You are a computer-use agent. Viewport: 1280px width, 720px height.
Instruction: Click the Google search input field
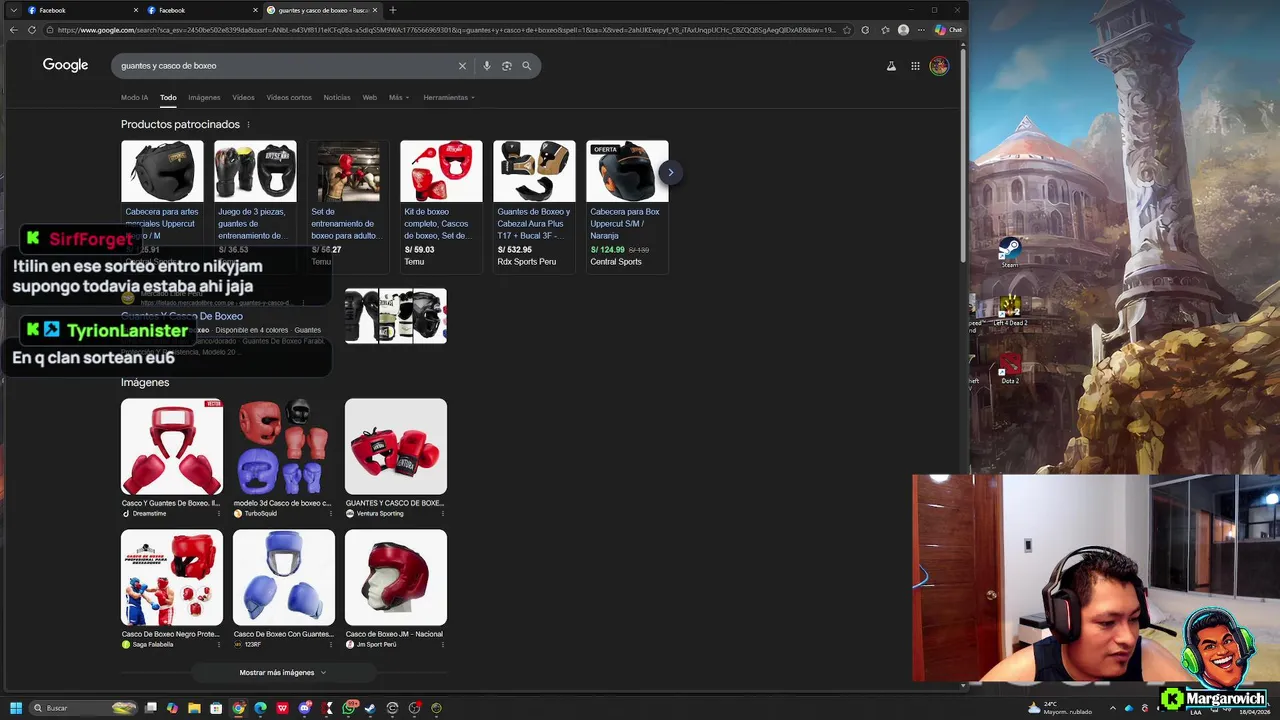(x=285, y=66)
